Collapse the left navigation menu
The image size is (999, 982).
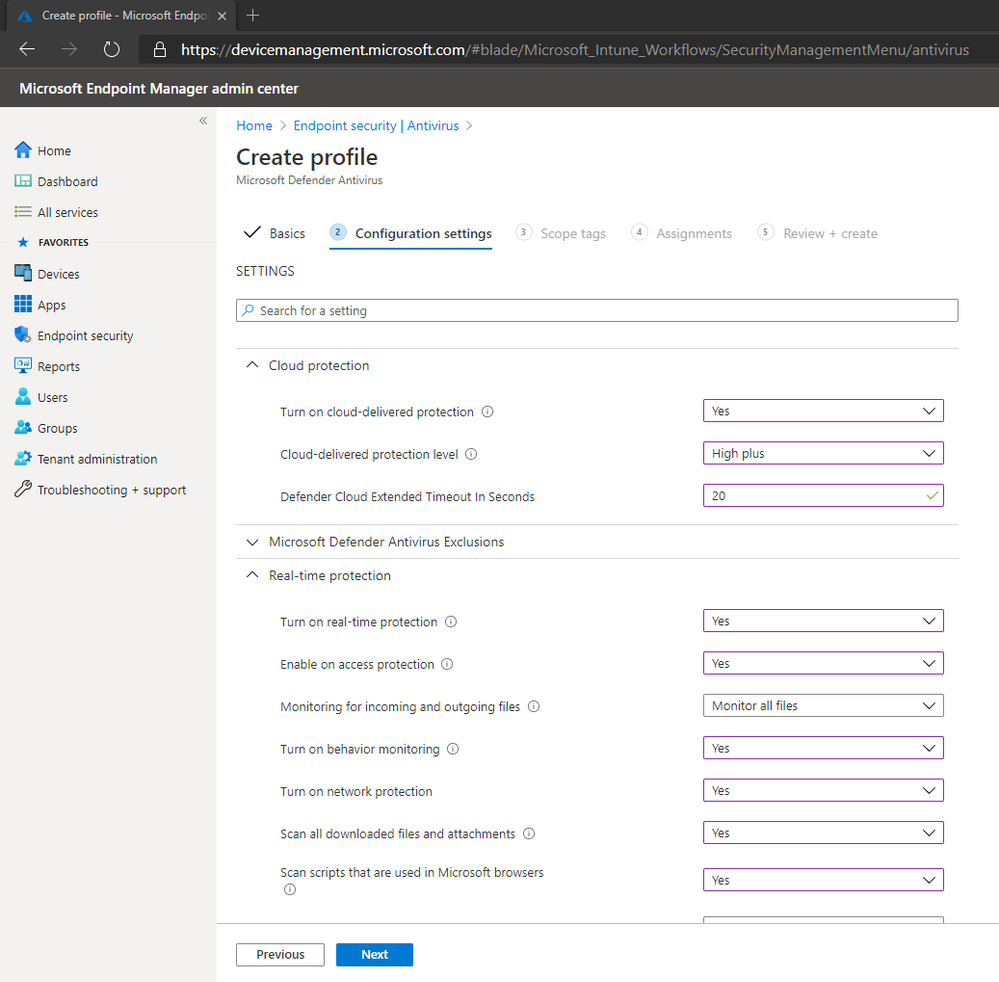point(203,120)
